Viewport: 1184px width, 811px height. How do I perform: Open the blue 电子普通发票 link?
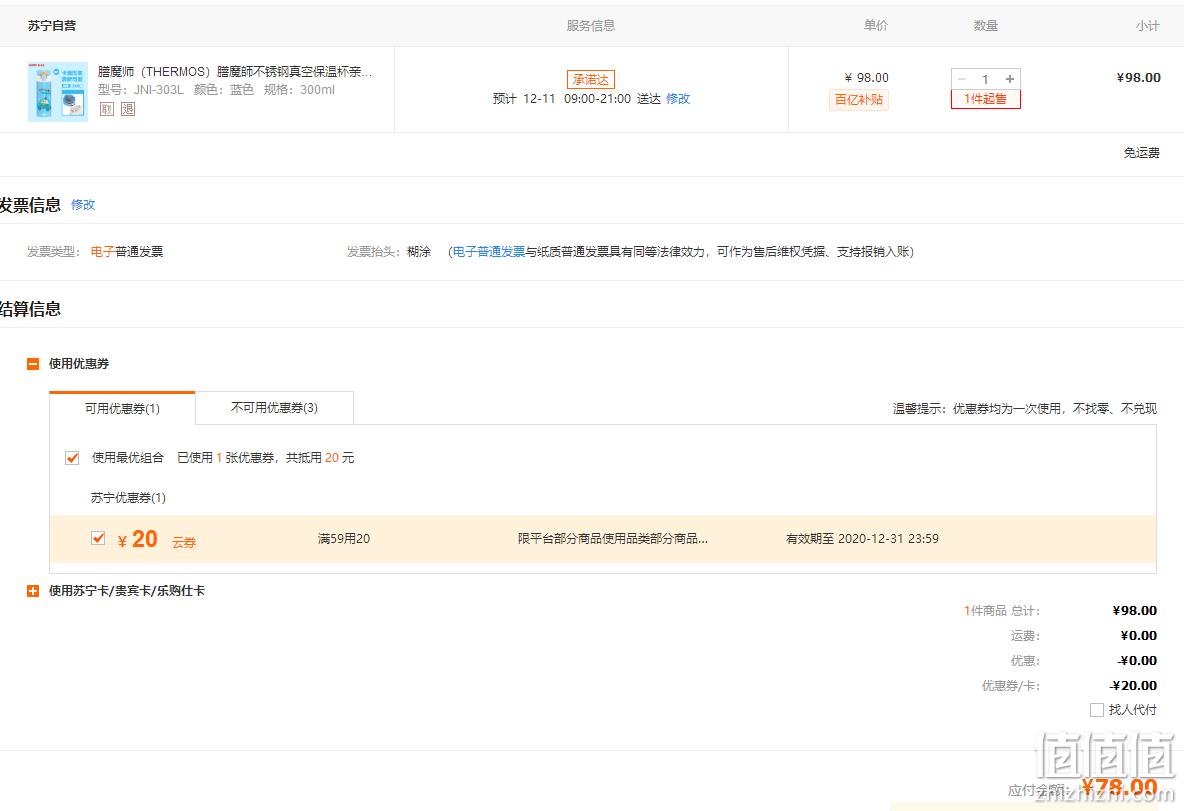489,251
